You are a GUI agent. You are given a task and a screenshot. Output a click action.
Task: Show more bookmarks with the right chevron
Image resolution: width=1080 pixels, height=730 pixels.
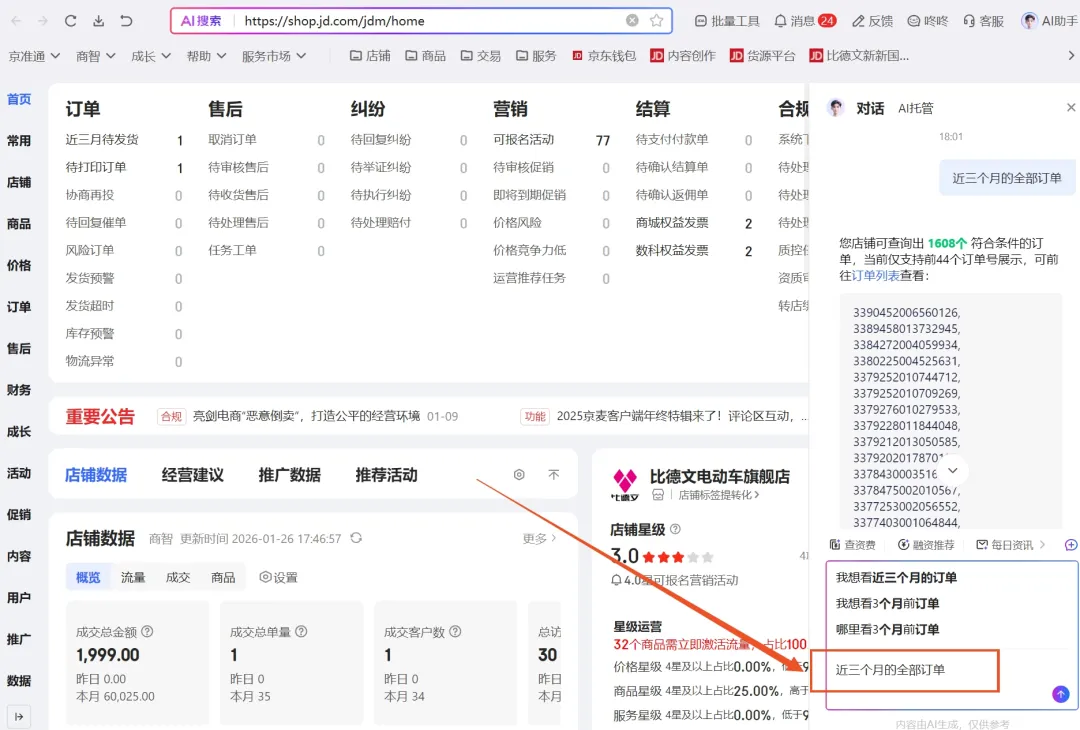pos(1071,56)
